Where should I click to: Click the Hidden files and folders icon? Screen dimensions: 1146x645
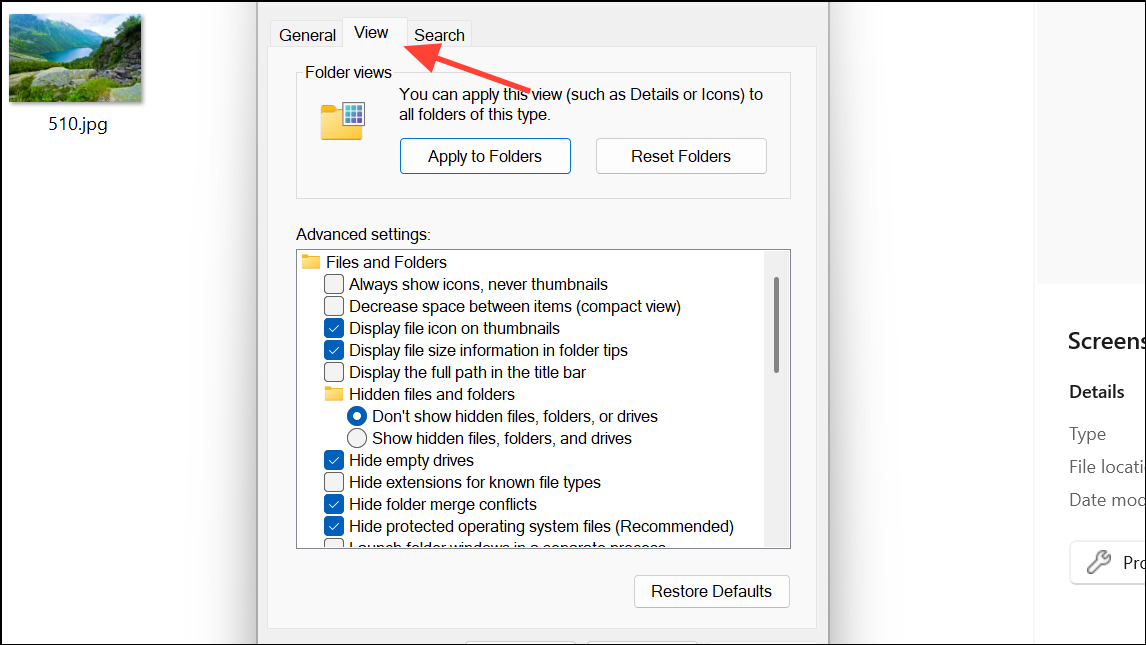click(x=334, y=394)
